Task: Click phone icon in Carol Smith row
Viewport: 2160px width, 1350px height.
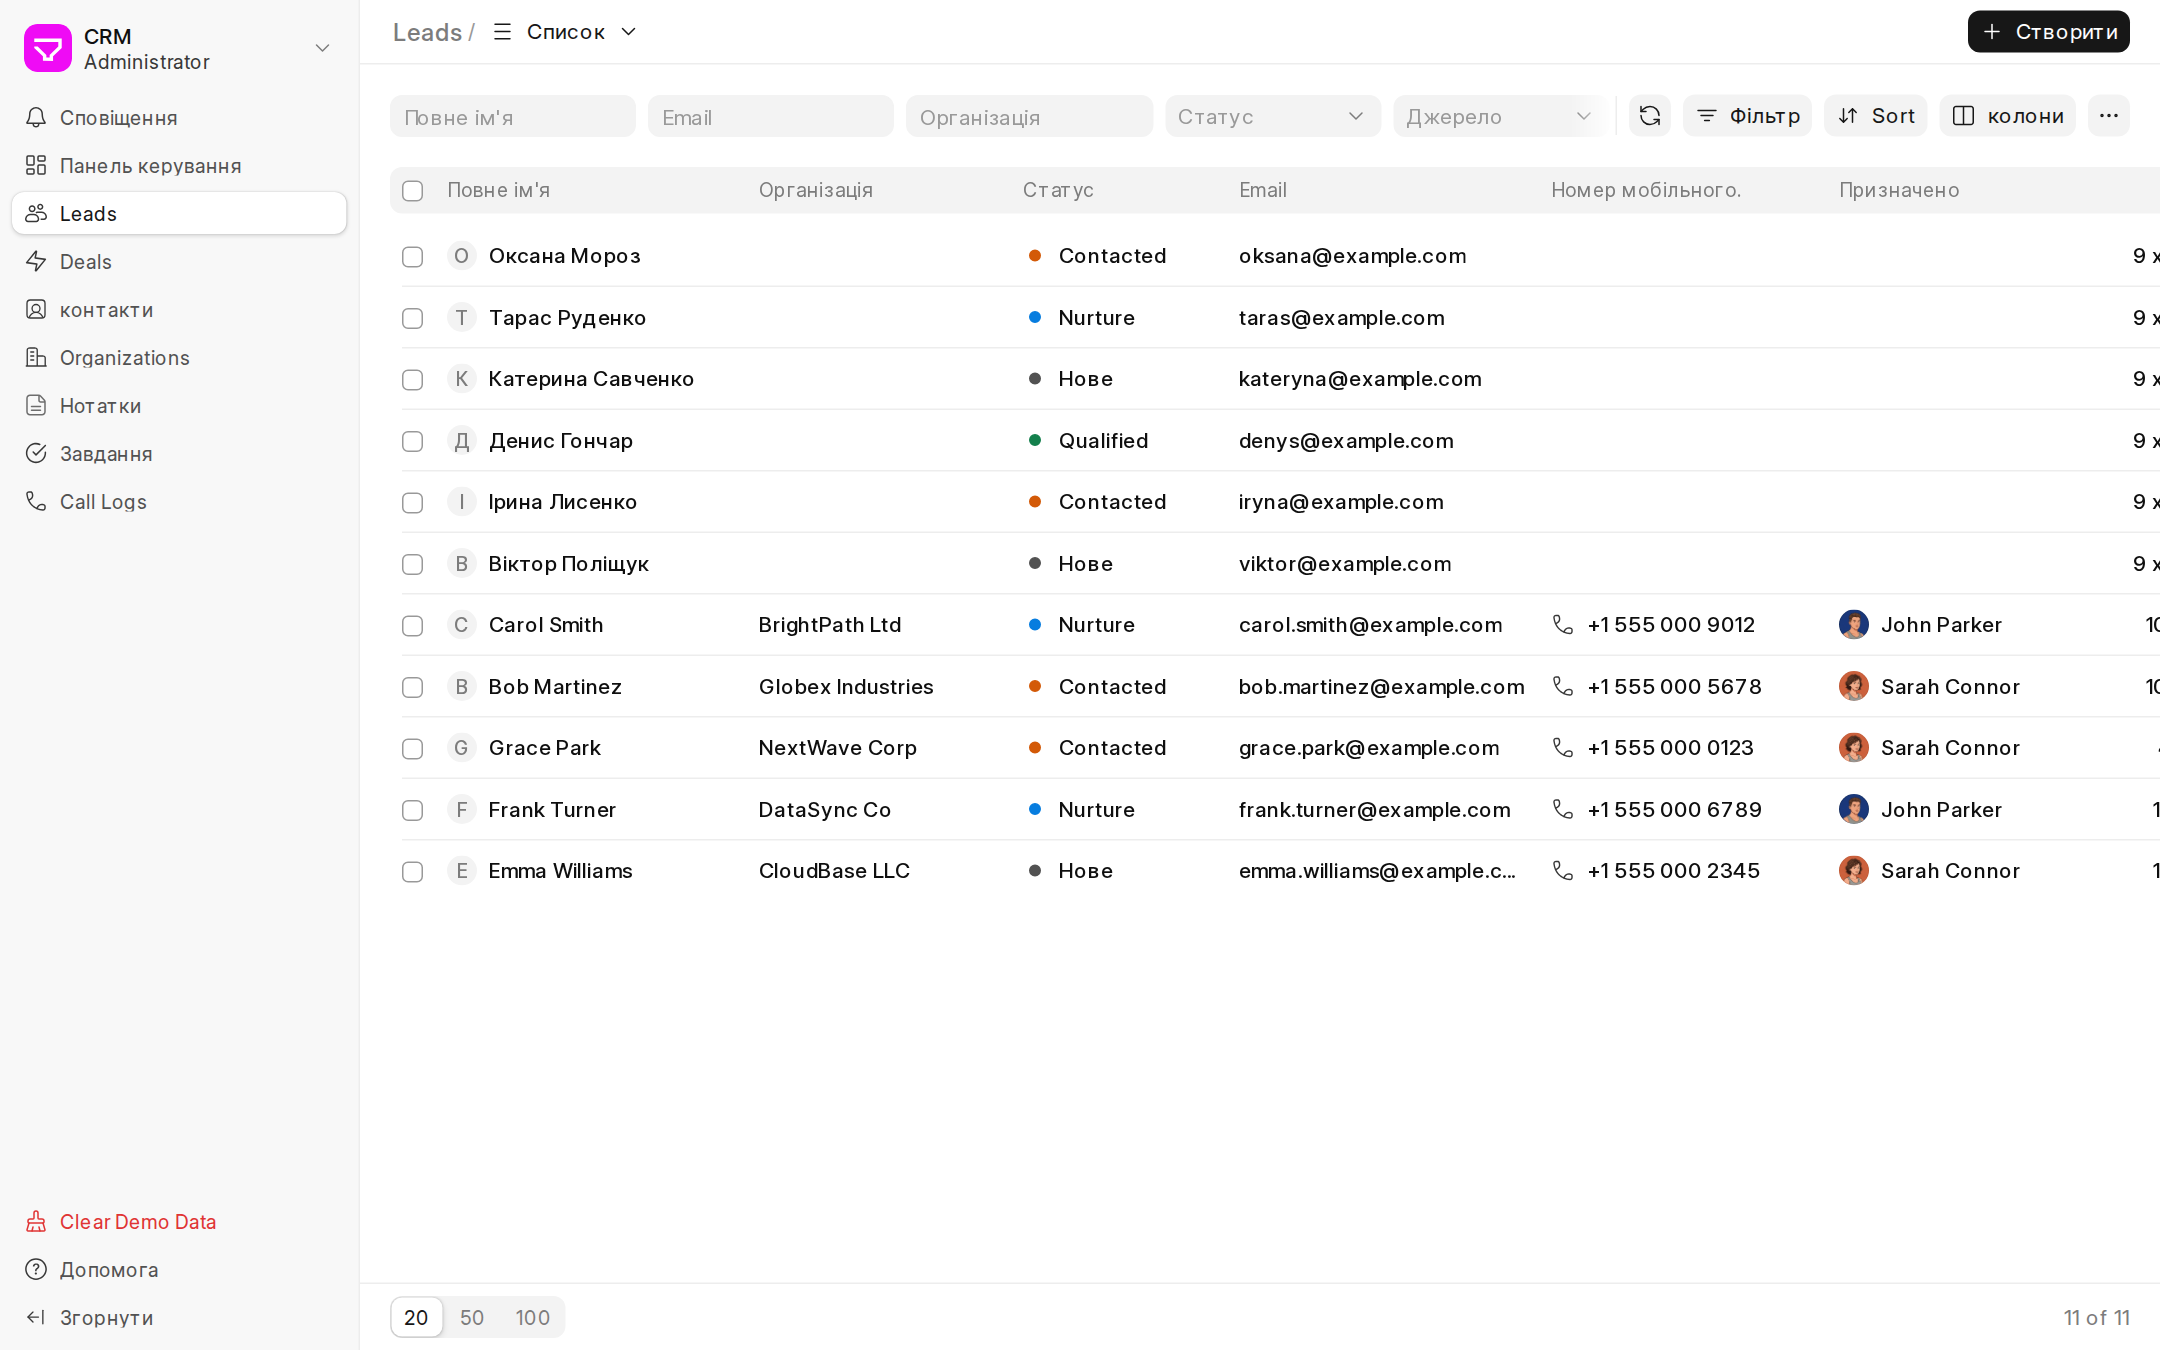Action: 1563,625
